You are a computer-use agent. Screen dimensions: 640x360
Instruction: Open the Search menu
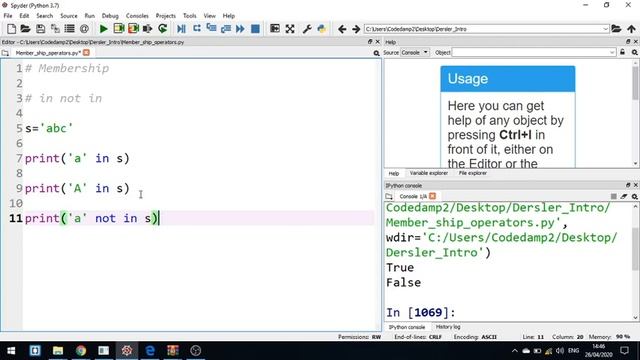(44, 16)
